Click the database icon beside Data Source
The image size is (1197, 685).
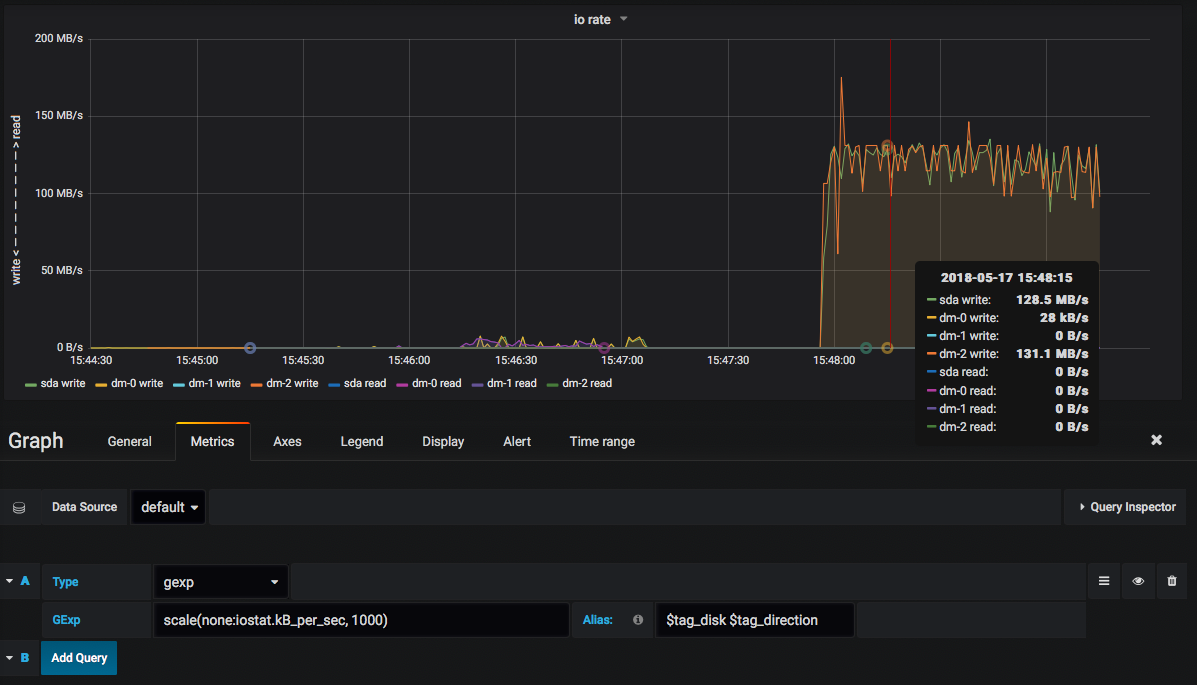coord(18,507)
